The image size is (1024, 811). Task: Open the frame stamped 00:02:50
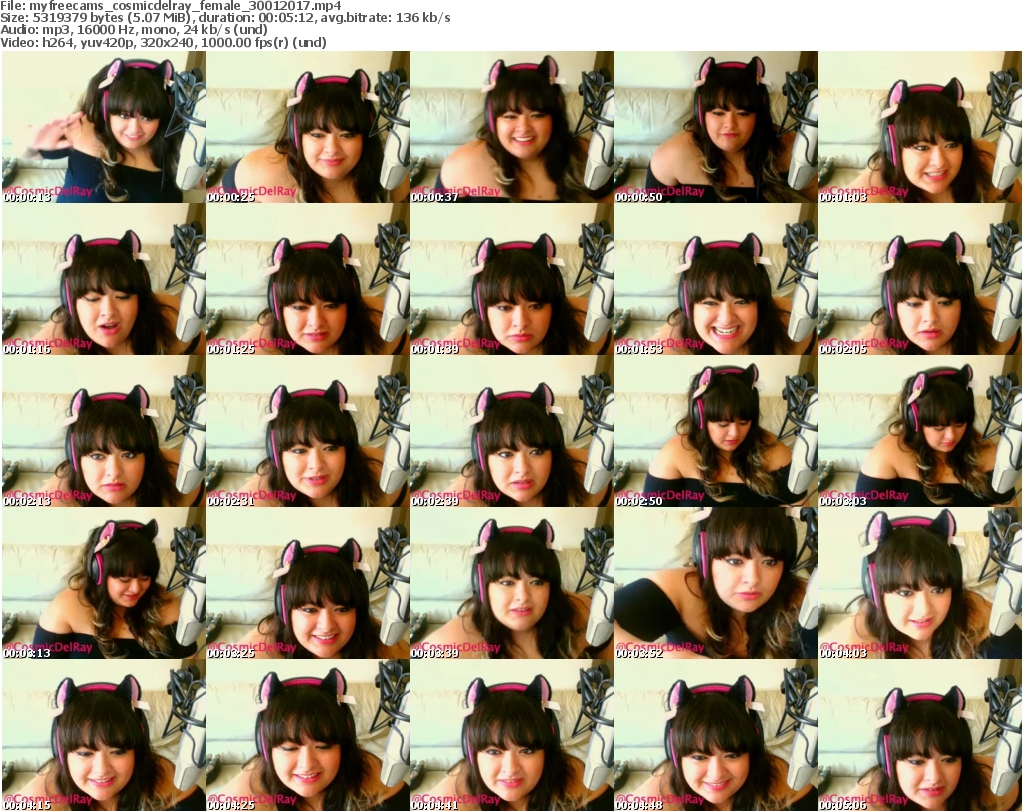[x=716, y=431]
